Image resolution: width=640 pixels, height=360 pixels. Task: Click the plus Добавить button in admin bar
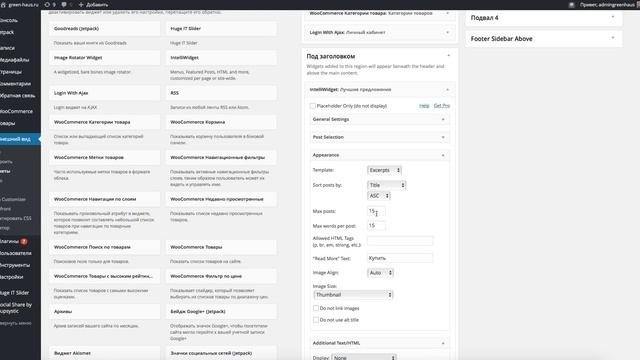click(x=93, y=4)
